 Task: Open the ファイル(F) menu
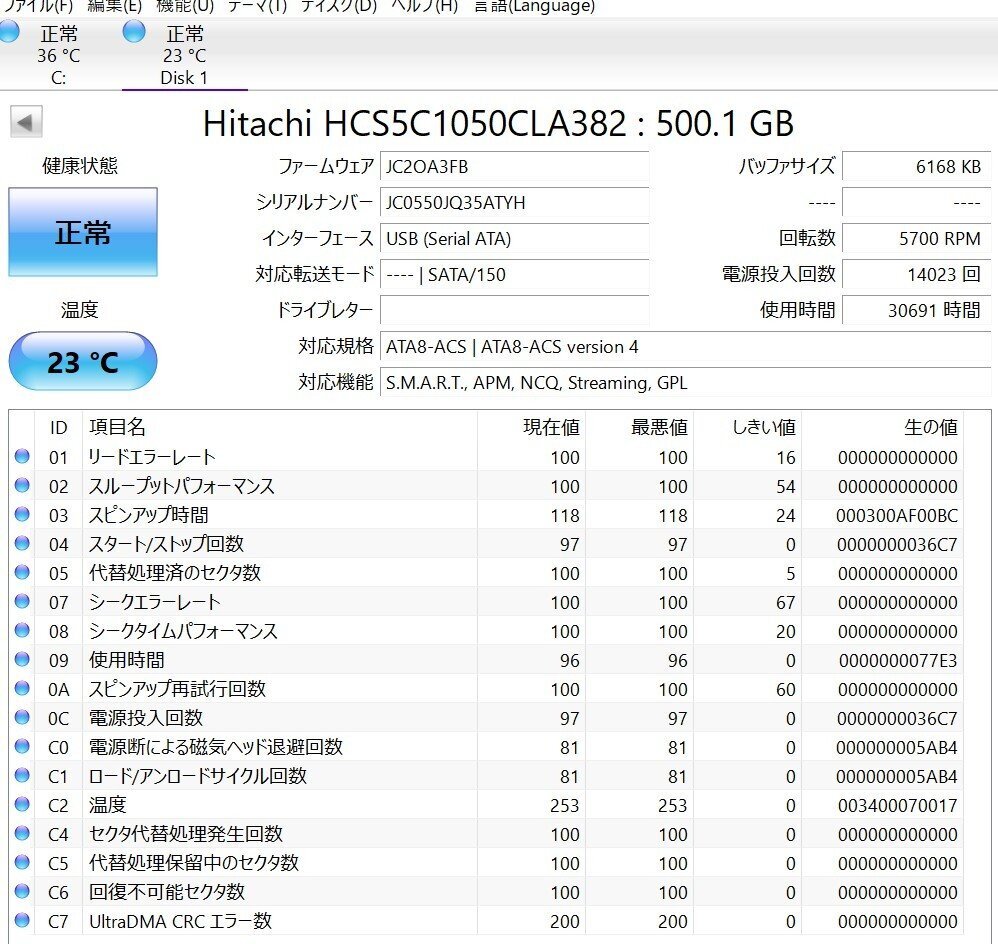pos(37,6)
